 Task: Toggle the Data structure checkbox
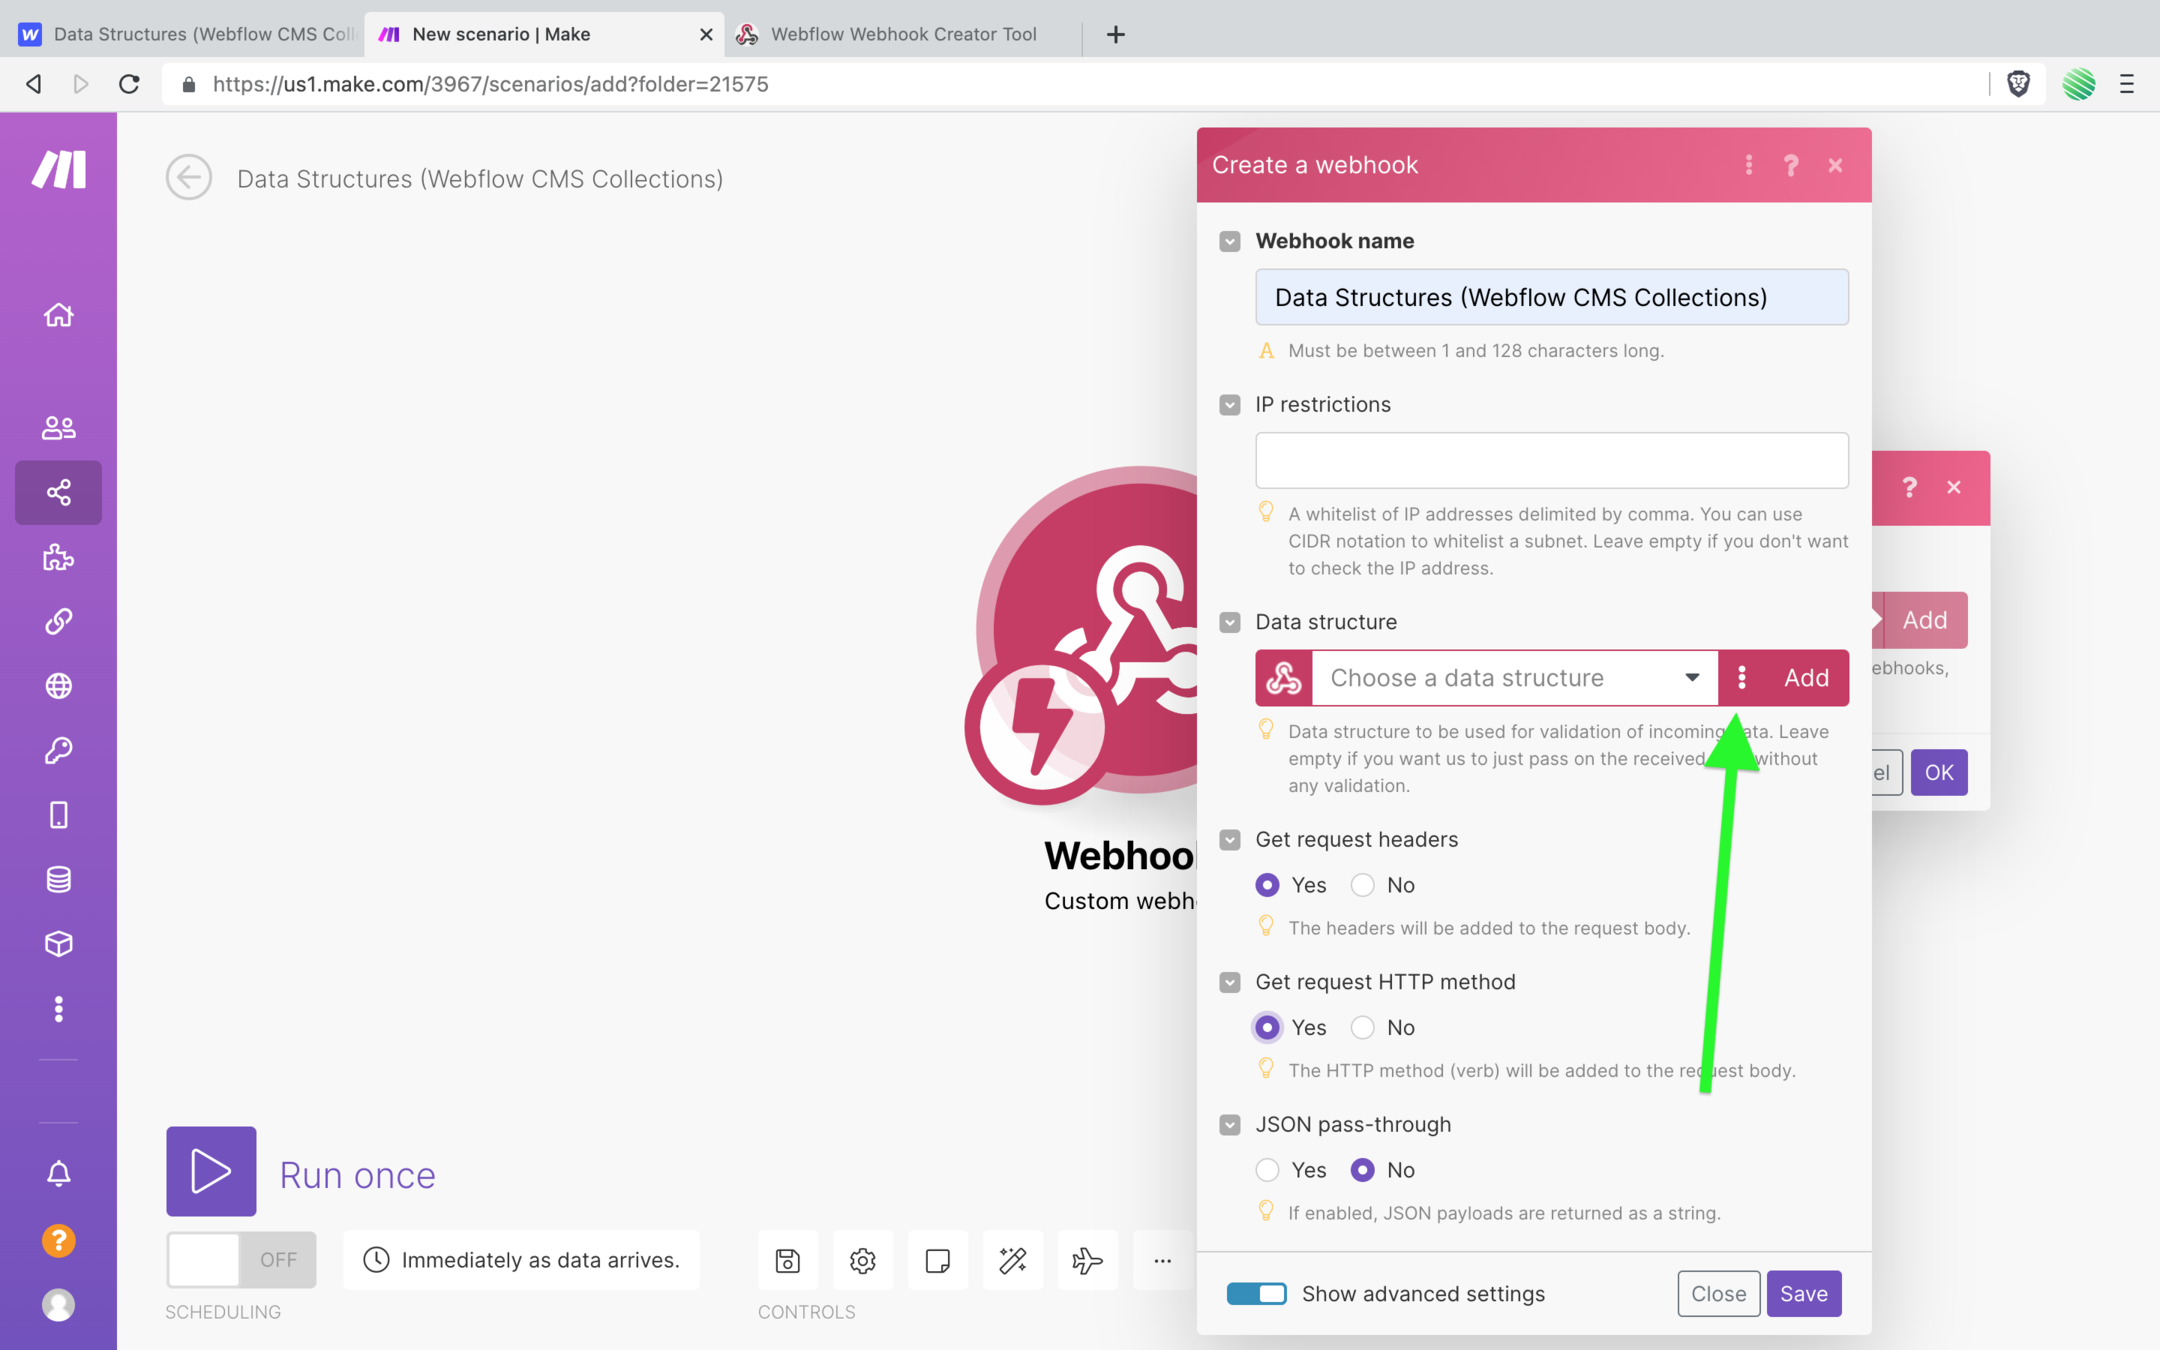(1230, 622)
